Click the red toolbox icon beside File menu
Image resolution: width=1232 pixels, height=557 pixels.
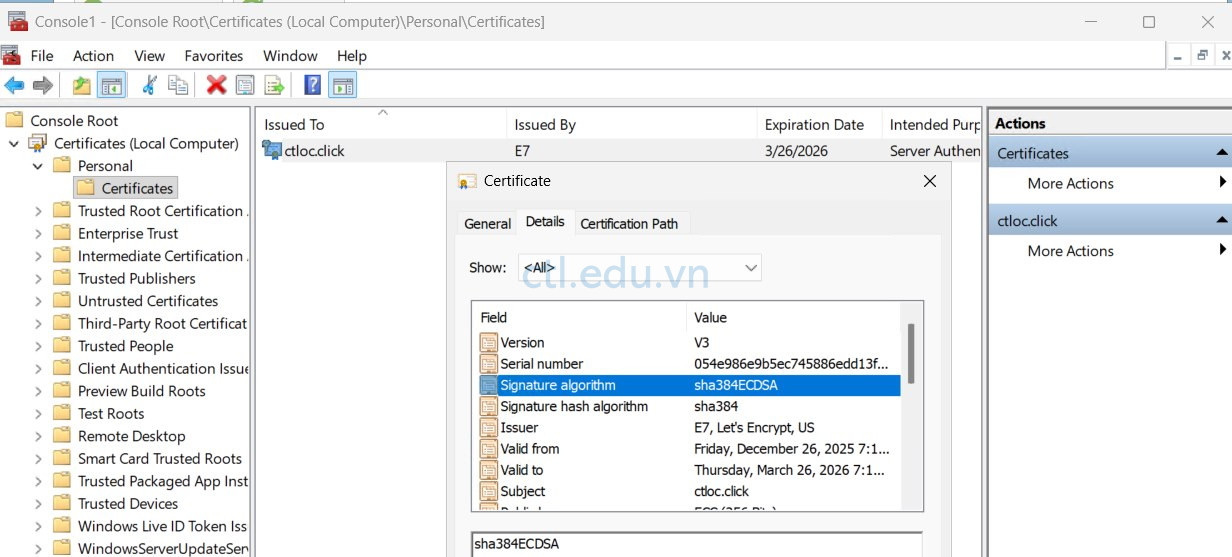point(11,55)
